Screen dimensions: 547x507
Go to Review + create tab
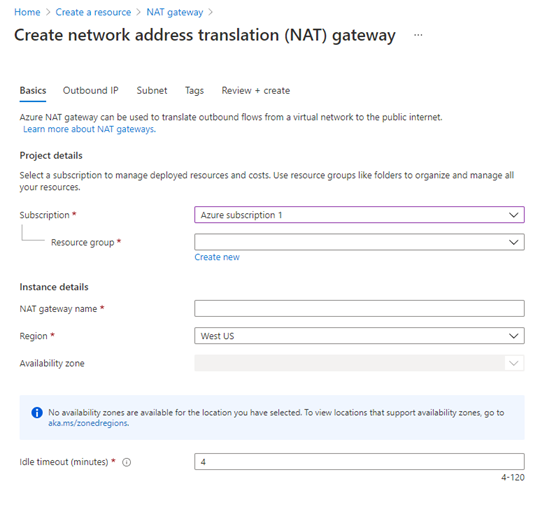[256, 91]
